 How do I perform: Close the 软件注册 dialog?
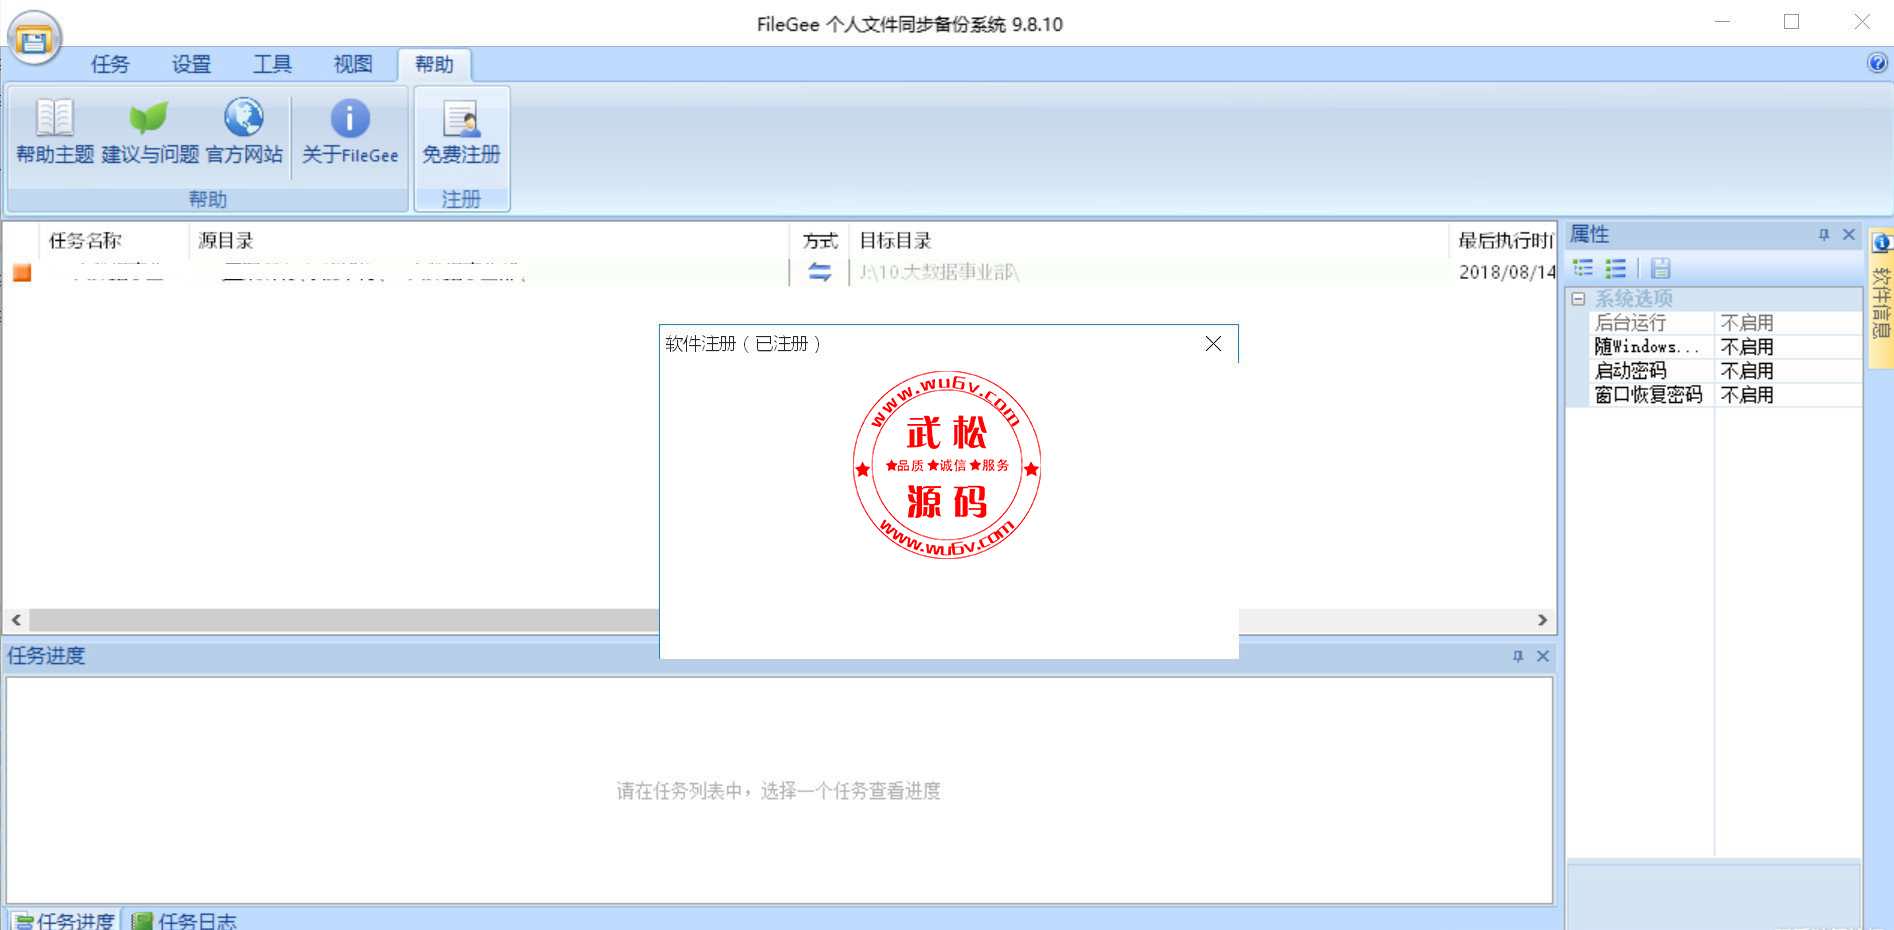pos(1213,343)
